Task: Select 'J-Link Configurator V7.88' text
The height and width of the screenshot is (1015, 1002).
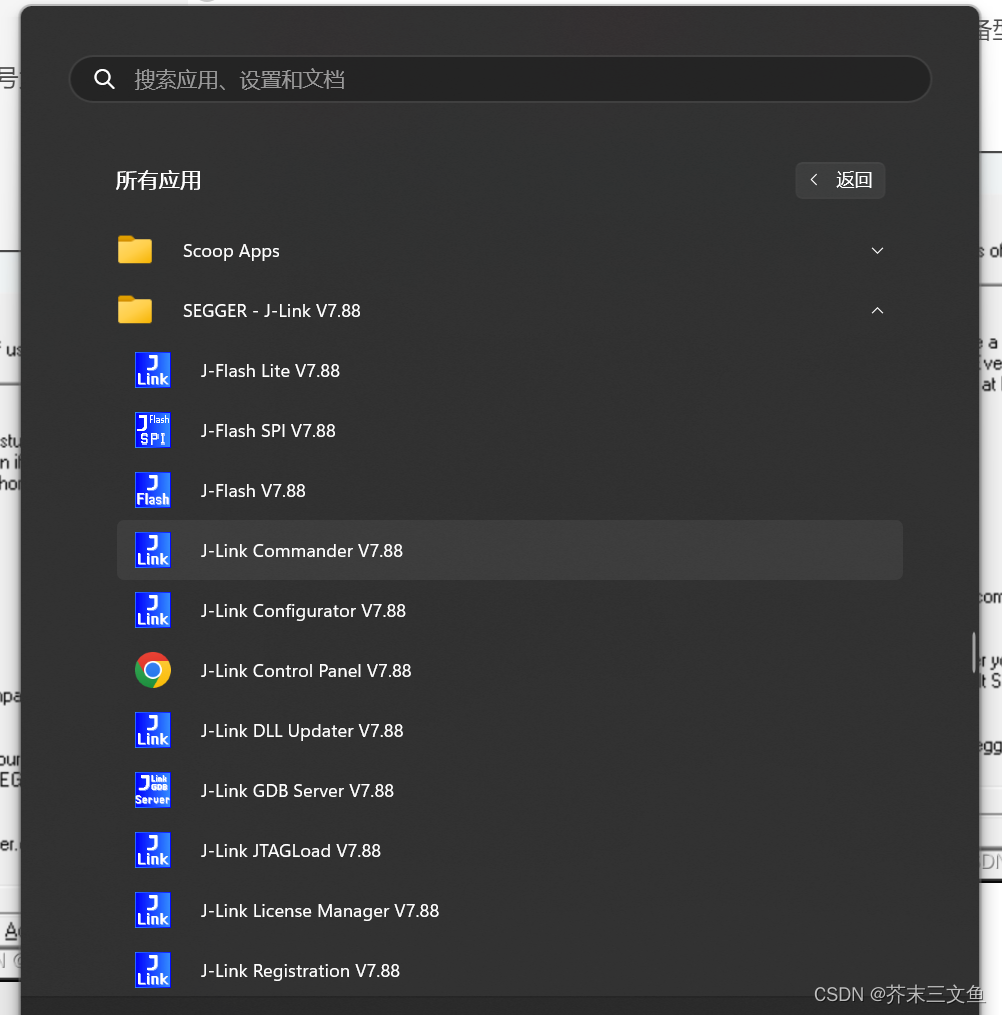Action: click(303, 611)
